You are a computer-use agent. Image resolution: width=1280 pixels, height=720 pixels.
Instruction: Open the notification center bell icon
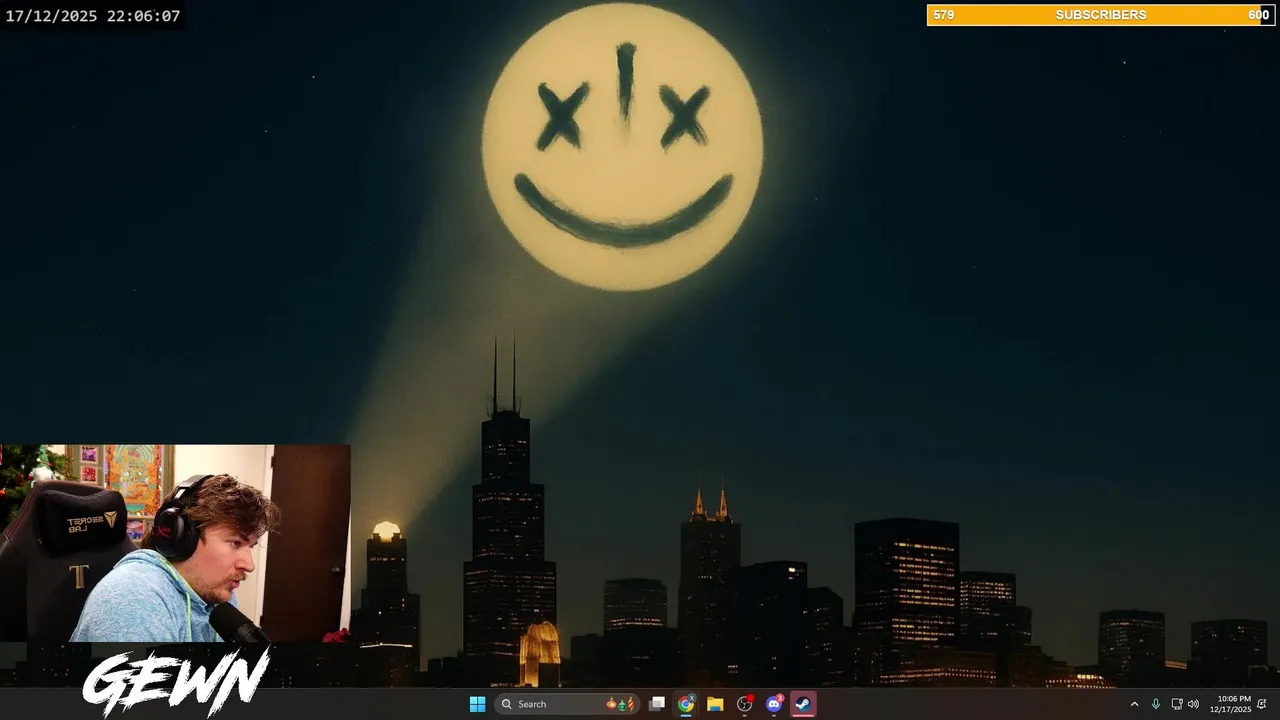[x=1262, y=704]
